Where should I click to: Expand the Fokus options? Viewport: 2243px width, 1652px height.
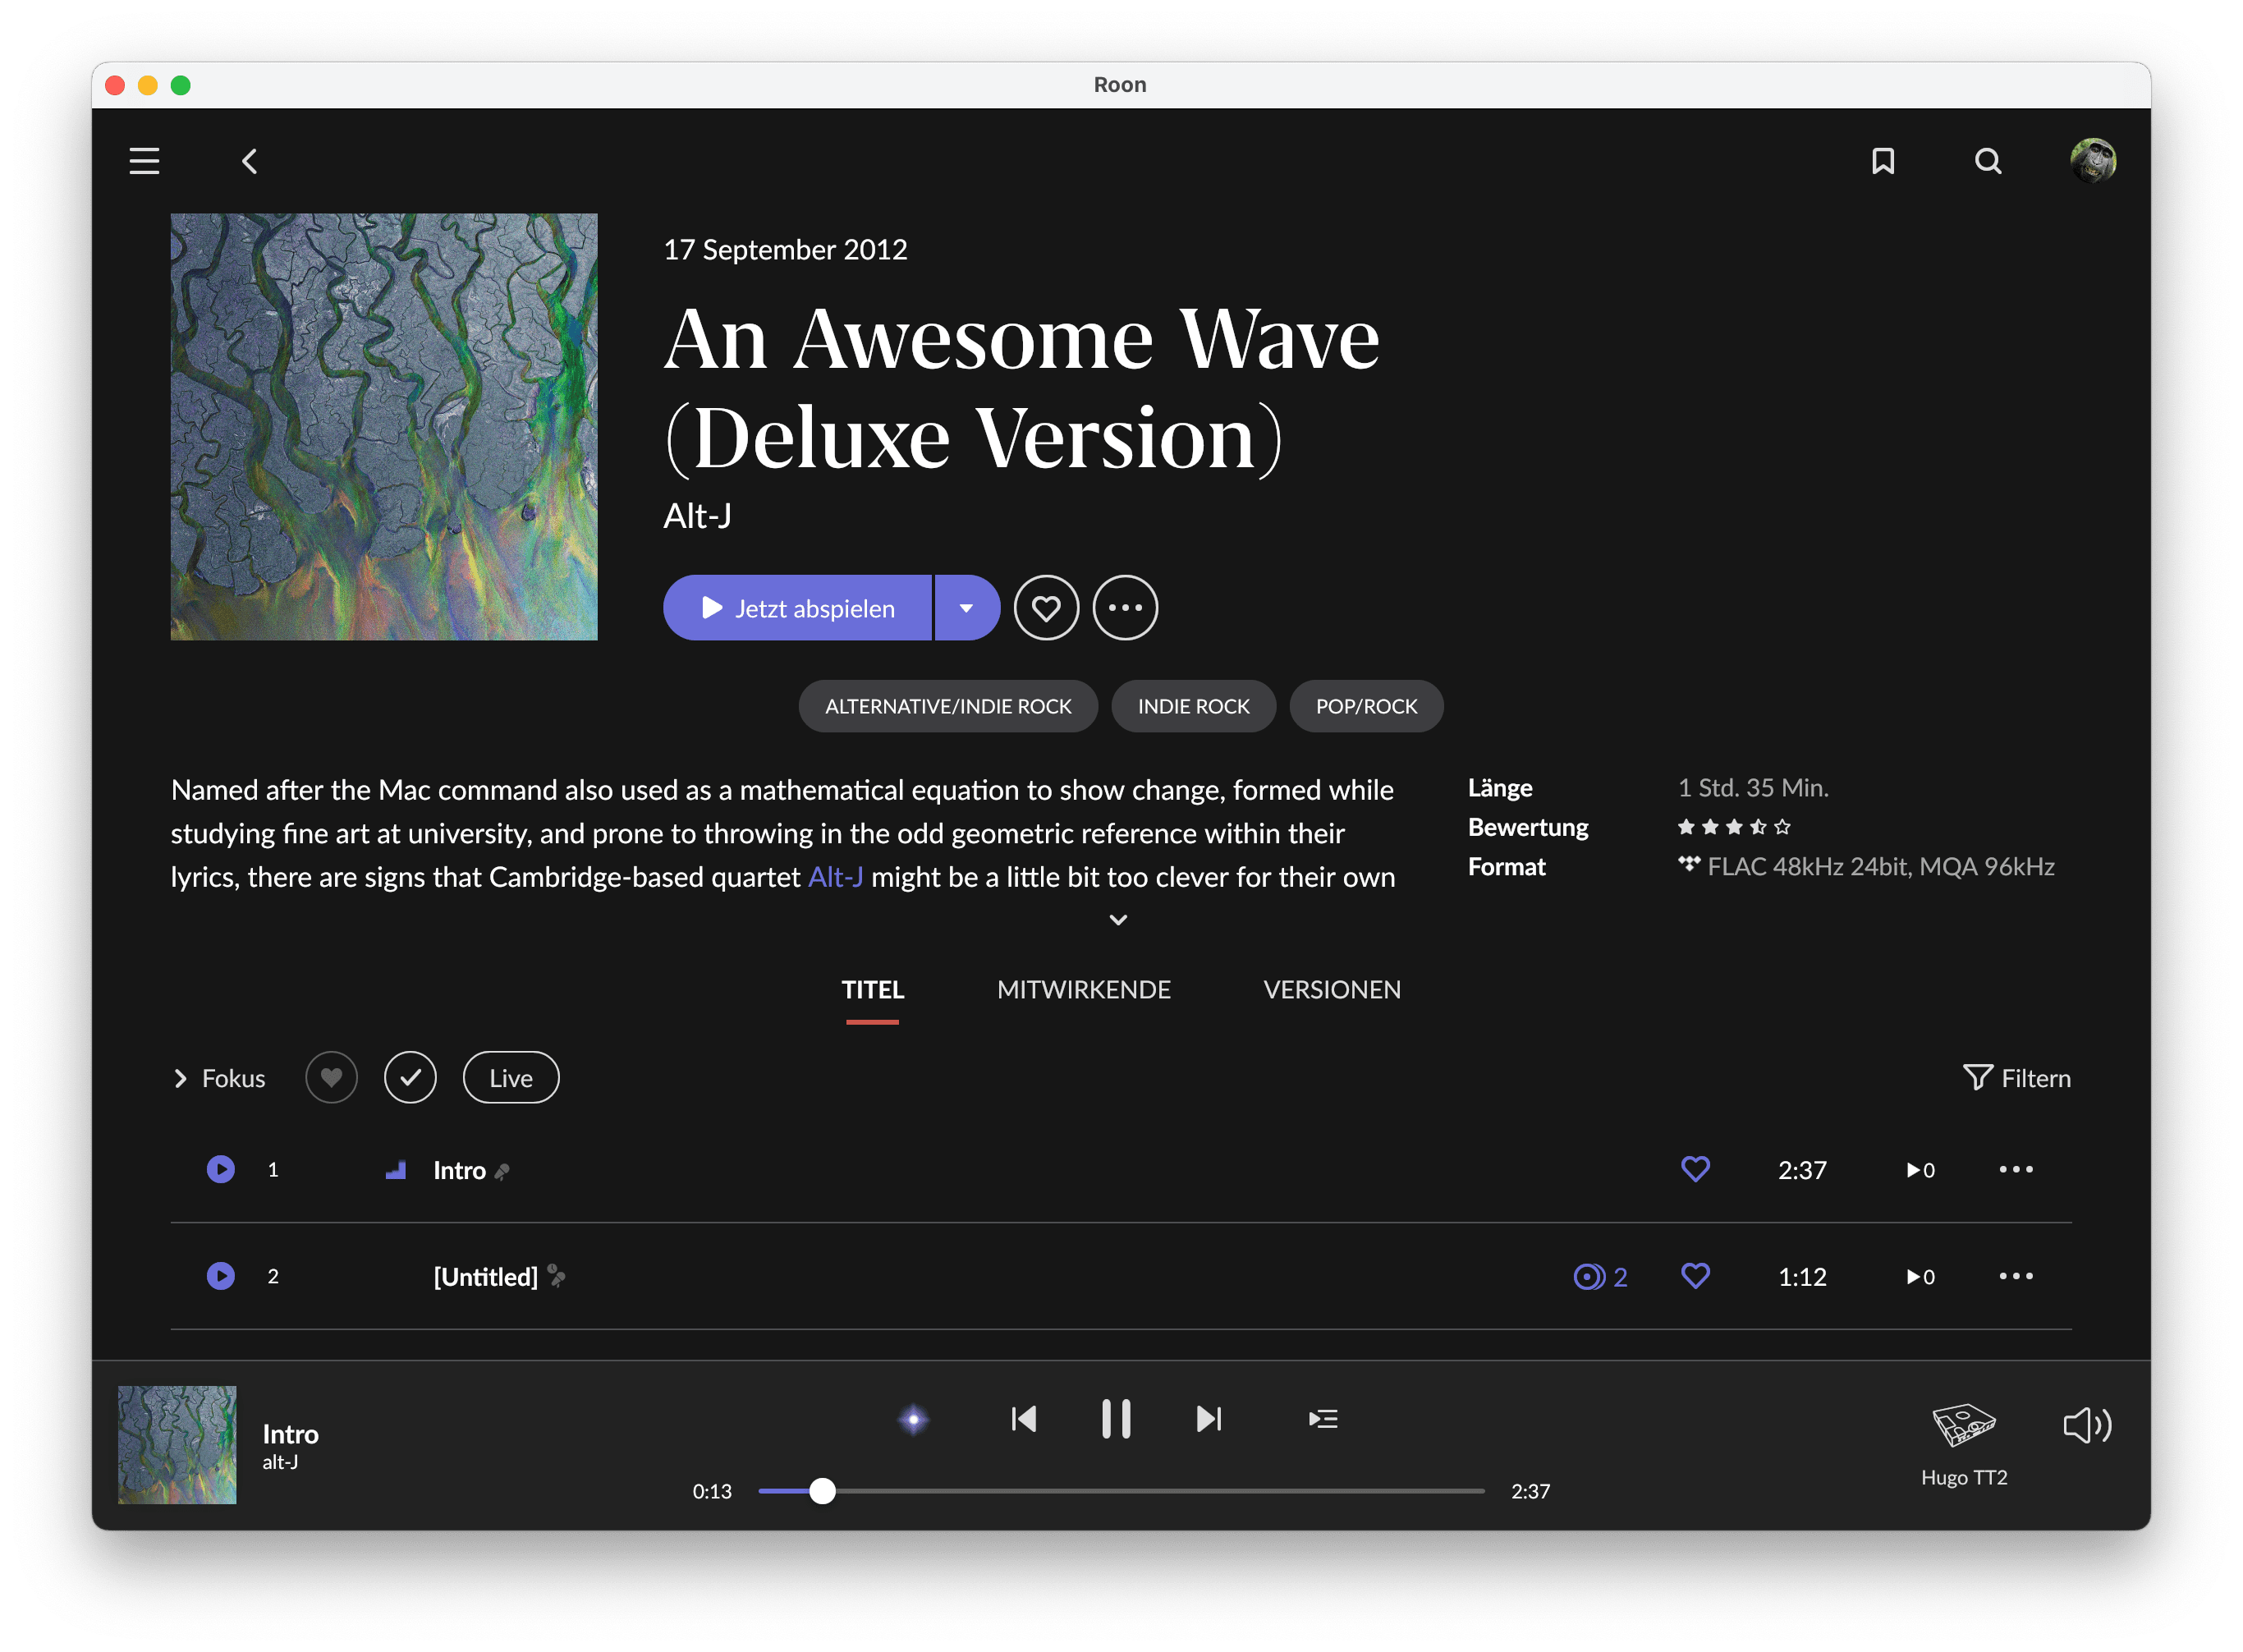219,1078
